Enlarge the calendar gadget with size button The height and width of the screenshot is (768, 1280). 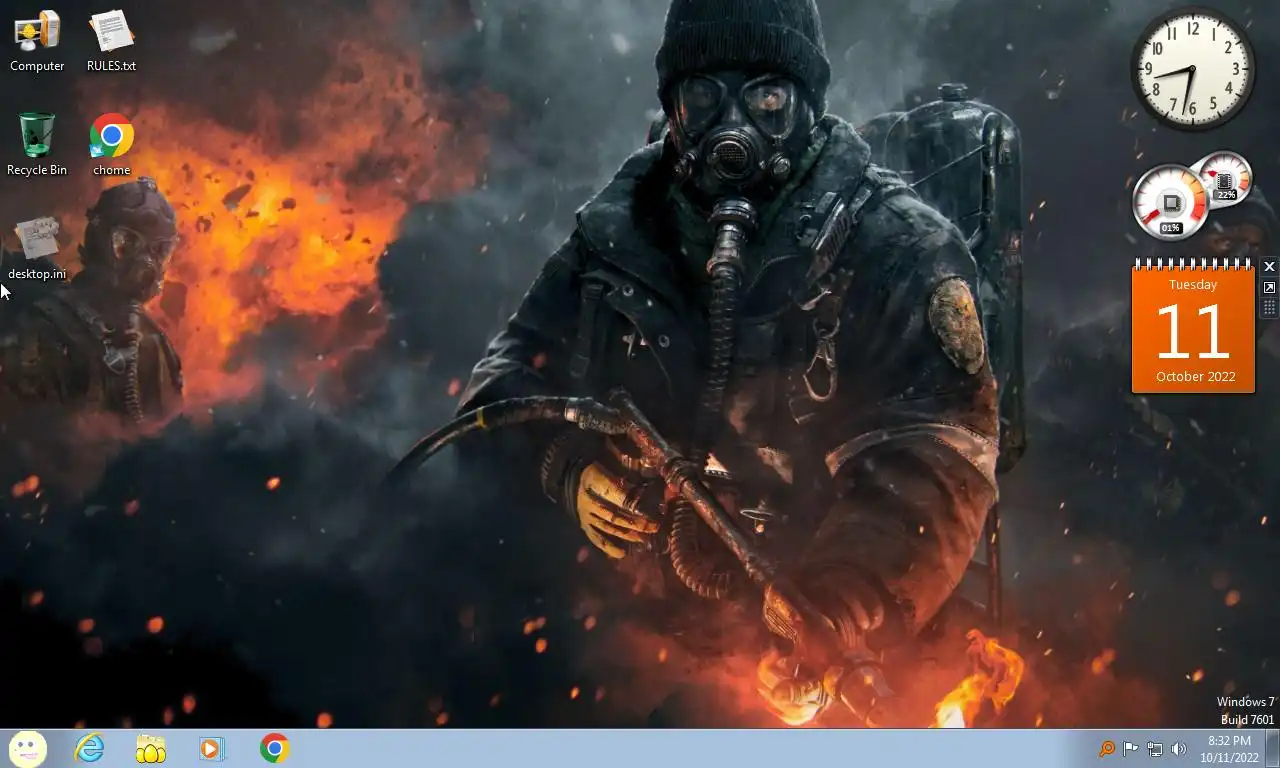[1269, 288]
